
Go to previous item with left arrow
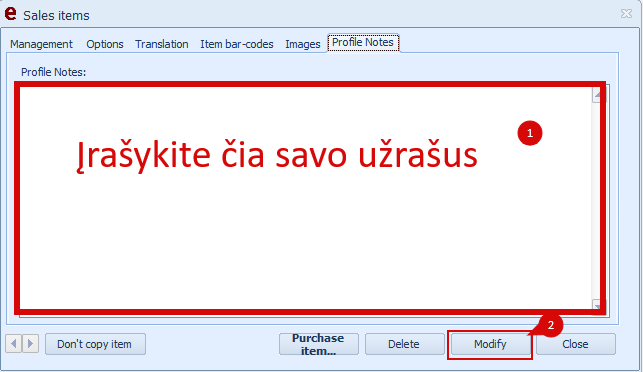14,343
